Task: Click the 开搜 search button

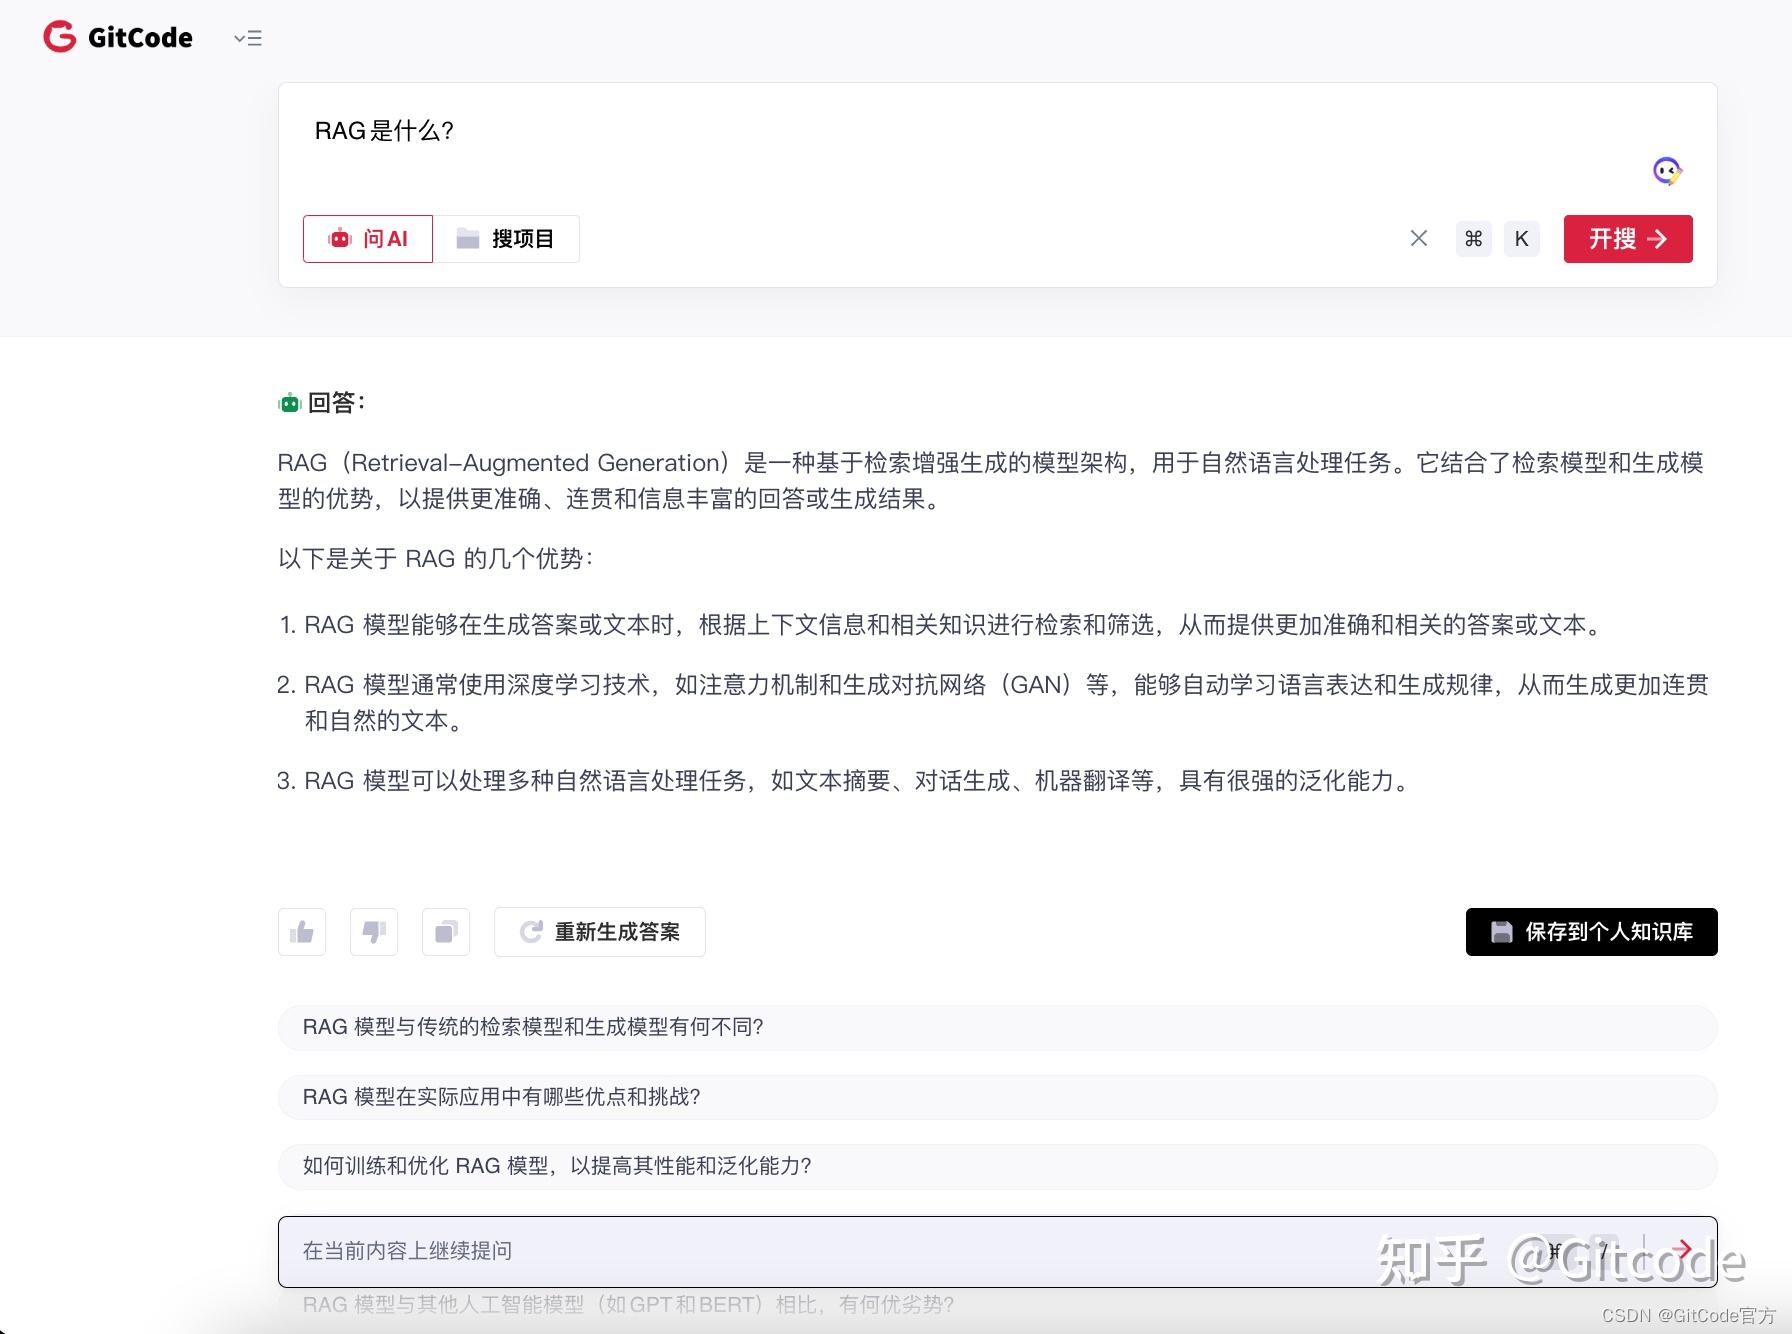Action: click(x=1627, y=238)
